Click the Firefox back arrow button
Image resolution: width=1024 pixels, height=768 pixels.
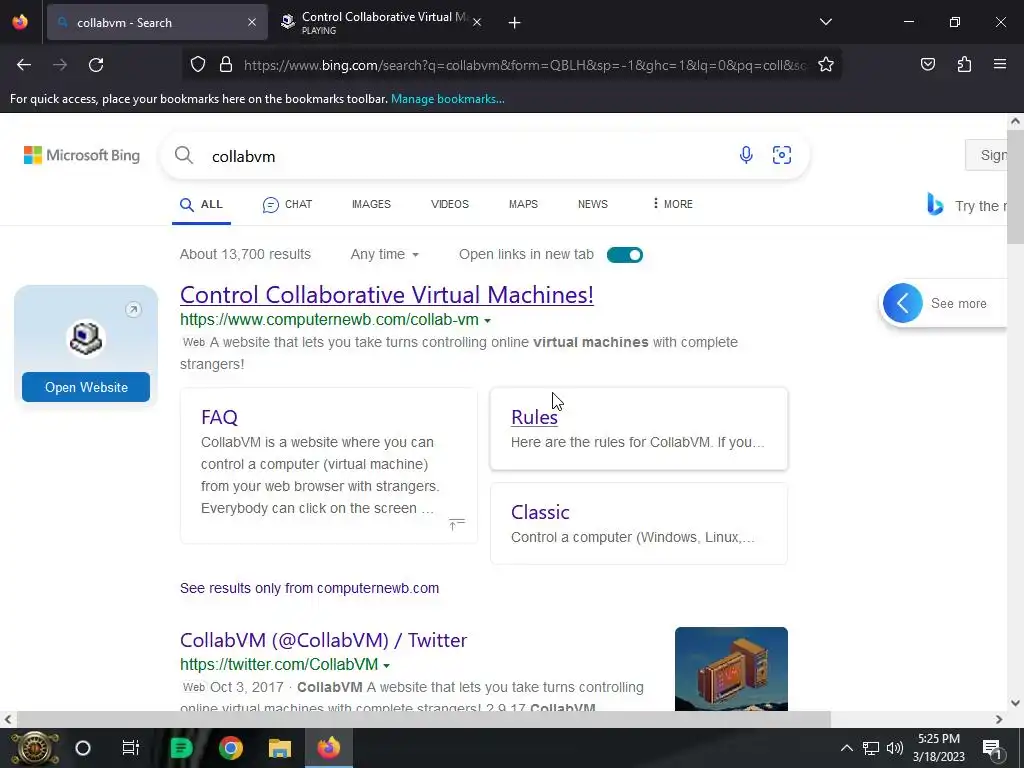(24, 65)
